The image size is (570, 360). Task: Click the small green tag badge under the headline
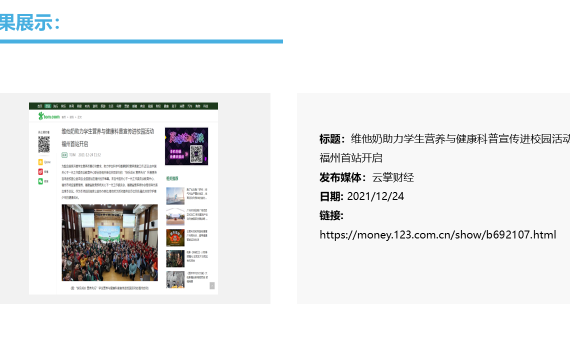64,155
